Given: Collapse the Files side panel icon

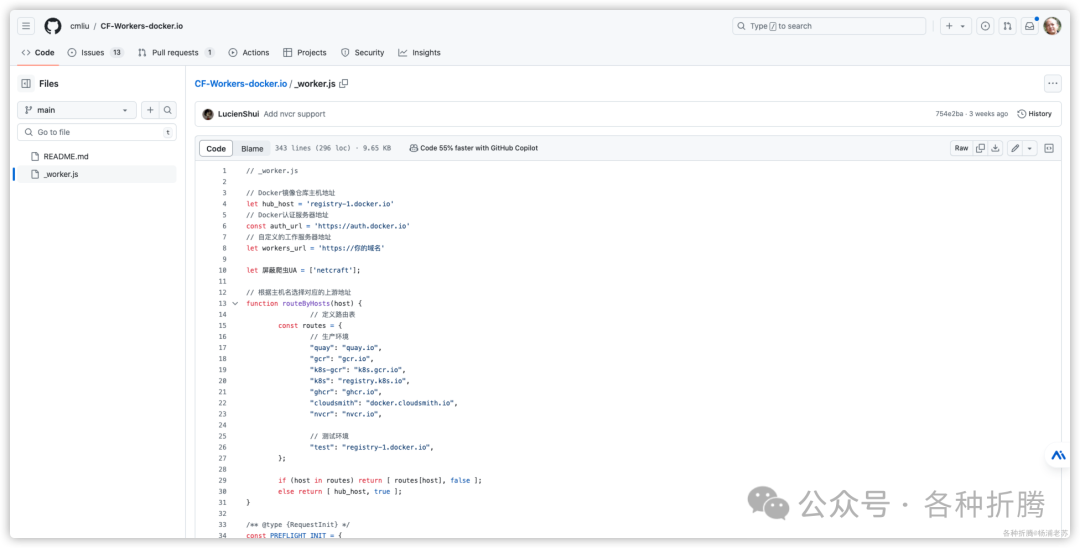Looking at the screenshot, I should tap(26, 83).
